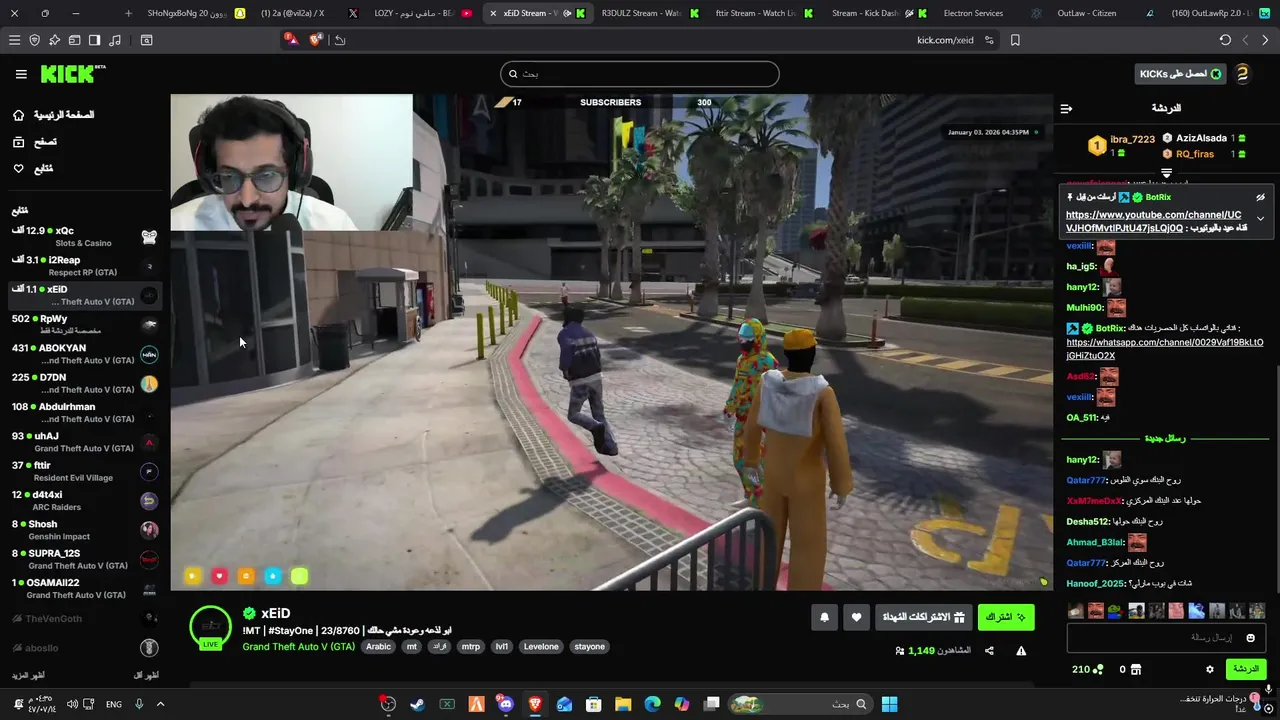The image size is (1280, 720).
Task: Click the kick.com/xeid address bar
Action: [945, 40]
